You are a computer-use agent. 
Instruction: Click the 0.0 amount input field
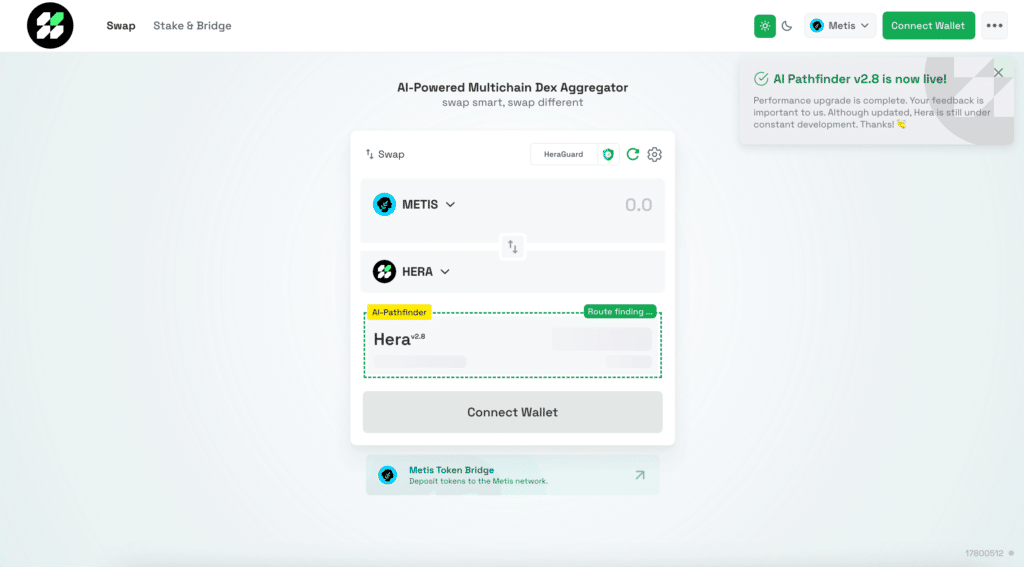(x=638, y=205)
